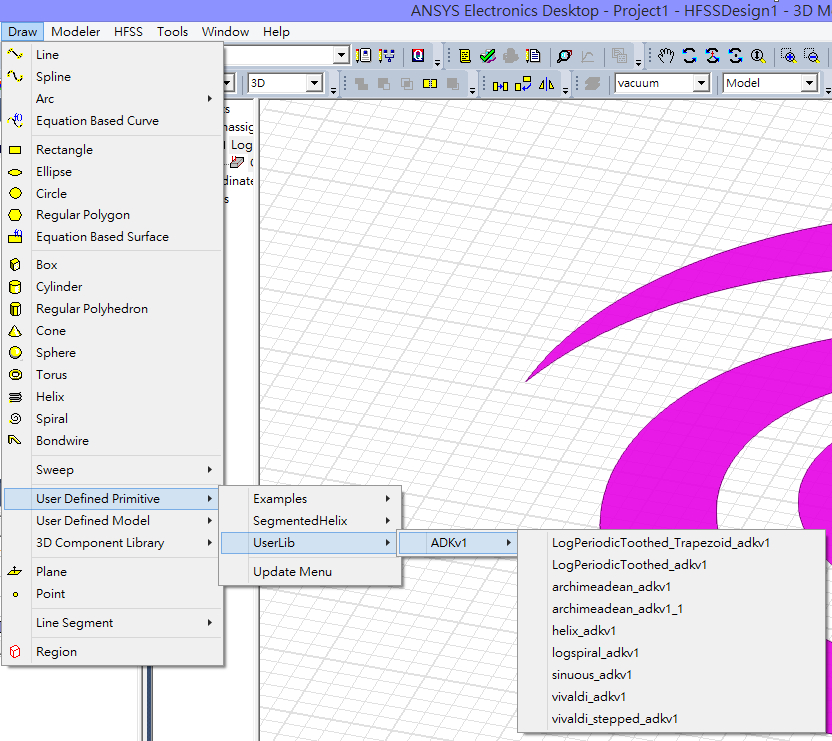Viewport: 832px width, 741px height.
Task: Choose LogPeriodicToothed_Trapezoid_adkv1
Action: [x=672, y=542]
